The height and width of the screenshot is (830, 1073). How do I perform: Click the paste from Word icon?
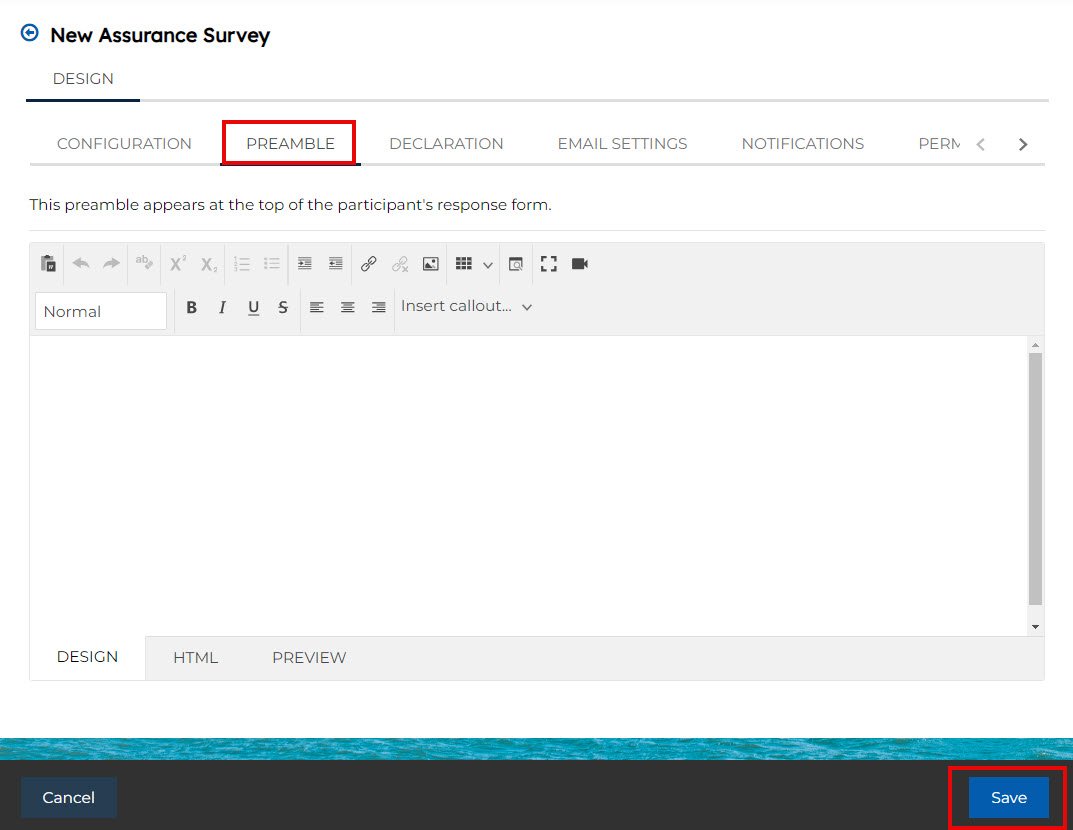point(48,264)
